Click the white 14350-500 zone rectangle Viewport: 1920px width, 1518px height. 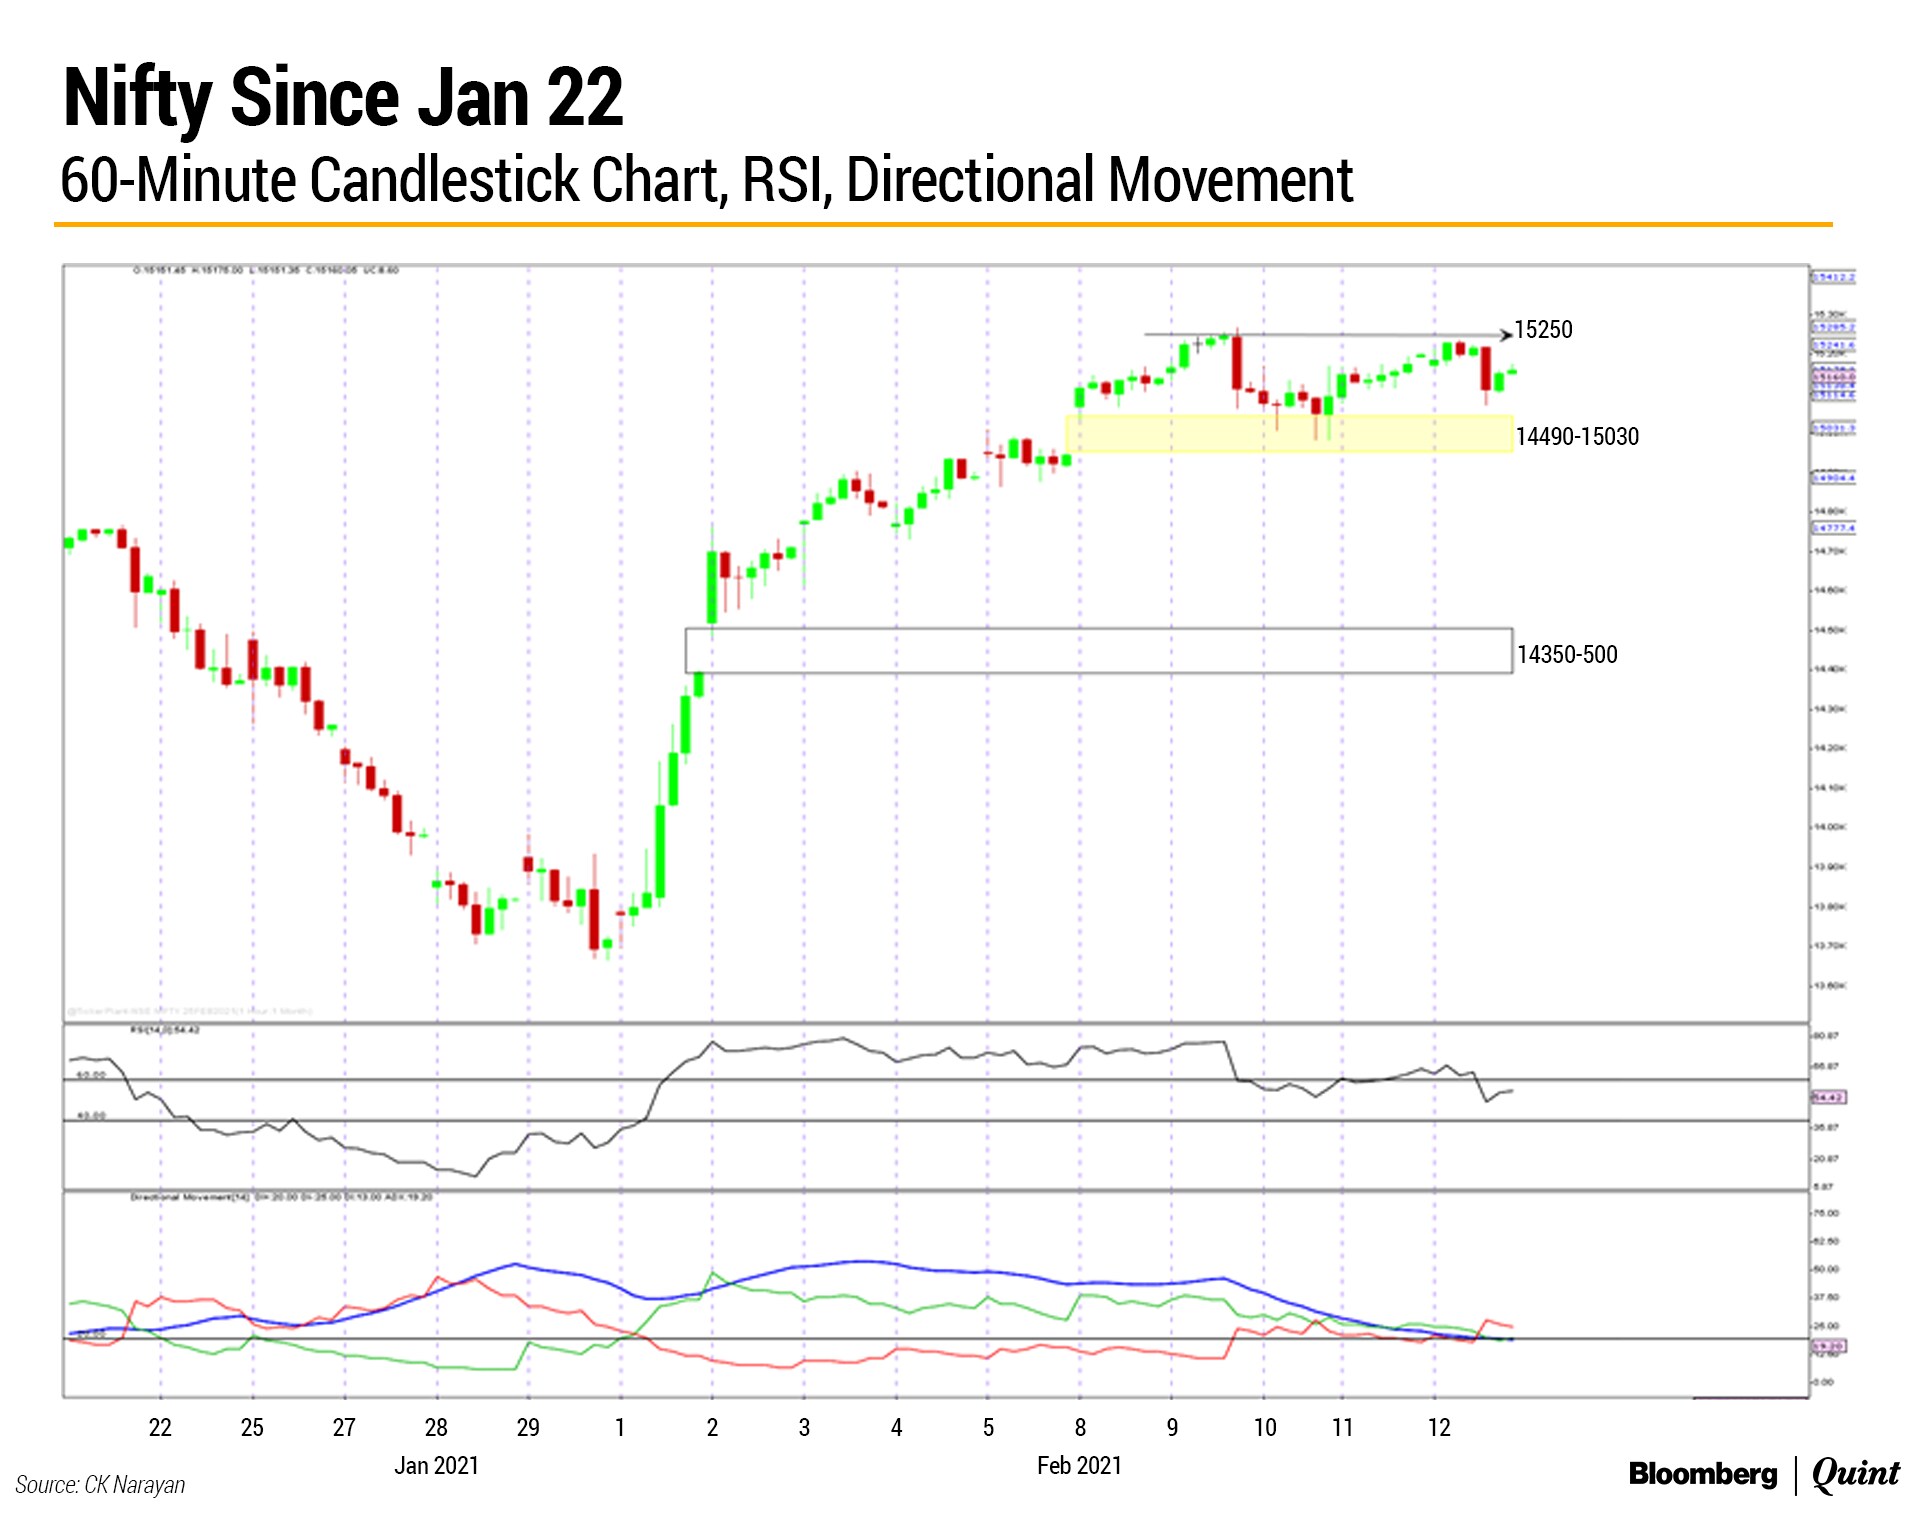[1098, 651]
